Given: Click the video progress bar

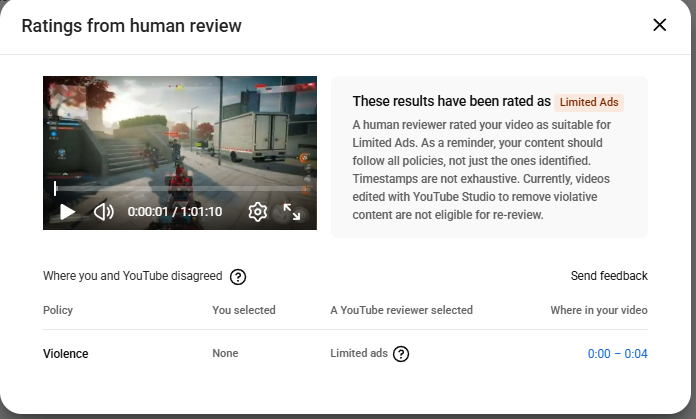Looking at the screenshot, I should (180, 188).
